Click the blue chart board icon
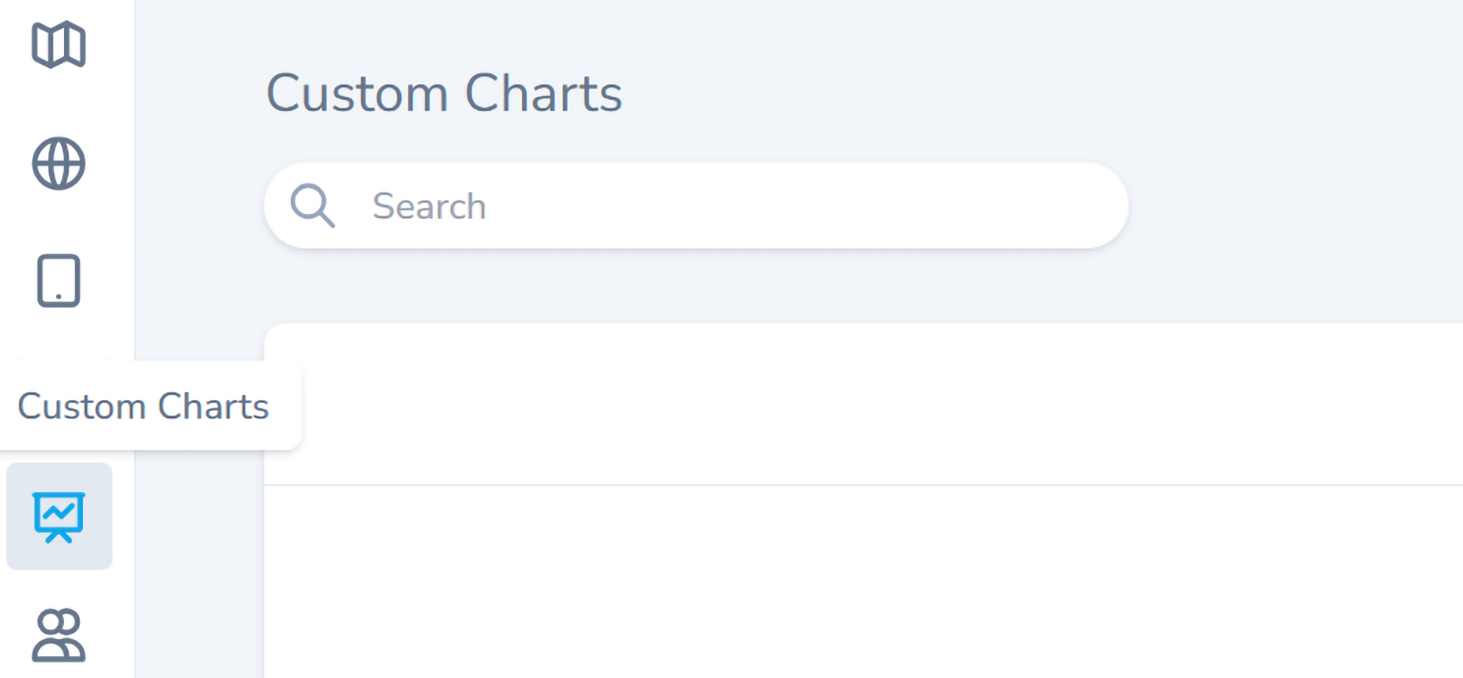The image size is (1463, 678). (59, 516)
